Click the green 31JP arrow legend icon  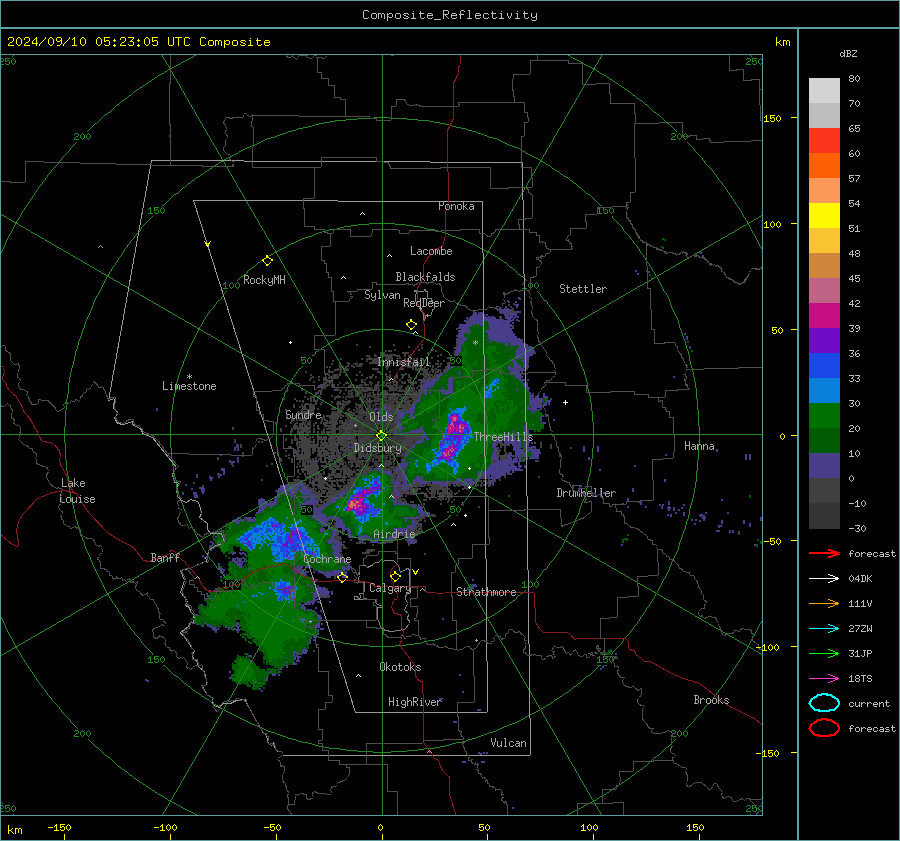coord(824,653)
